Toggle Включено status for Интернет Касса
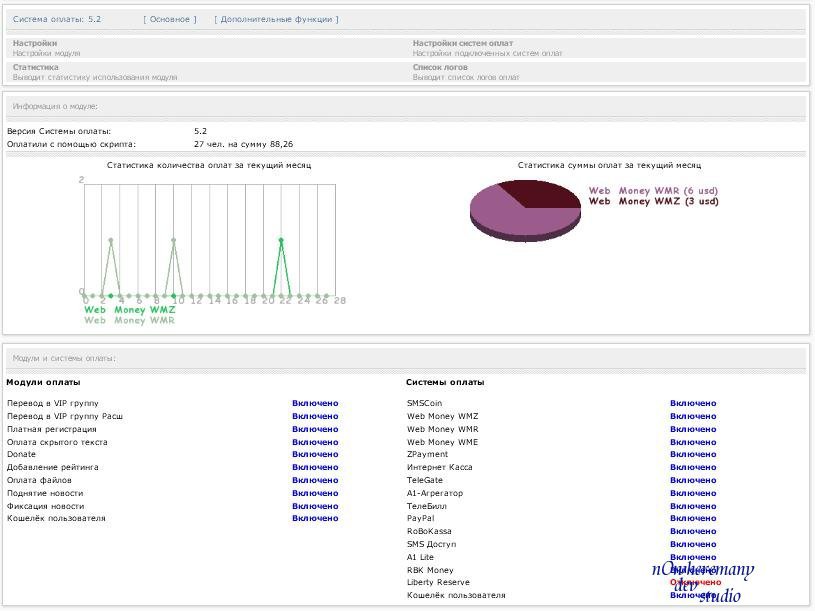 click(693, 467)
